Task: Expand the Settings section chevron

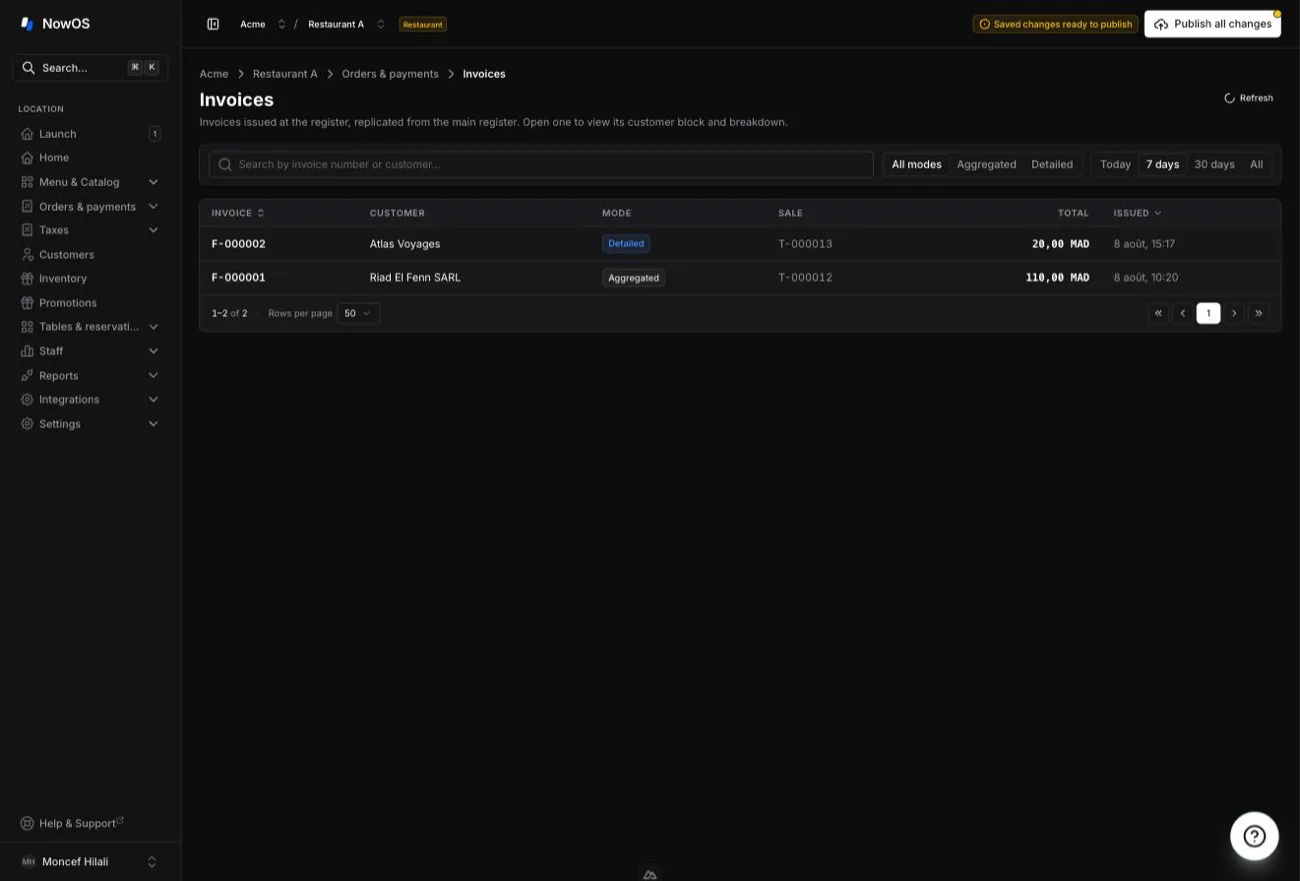Action: 153,424
